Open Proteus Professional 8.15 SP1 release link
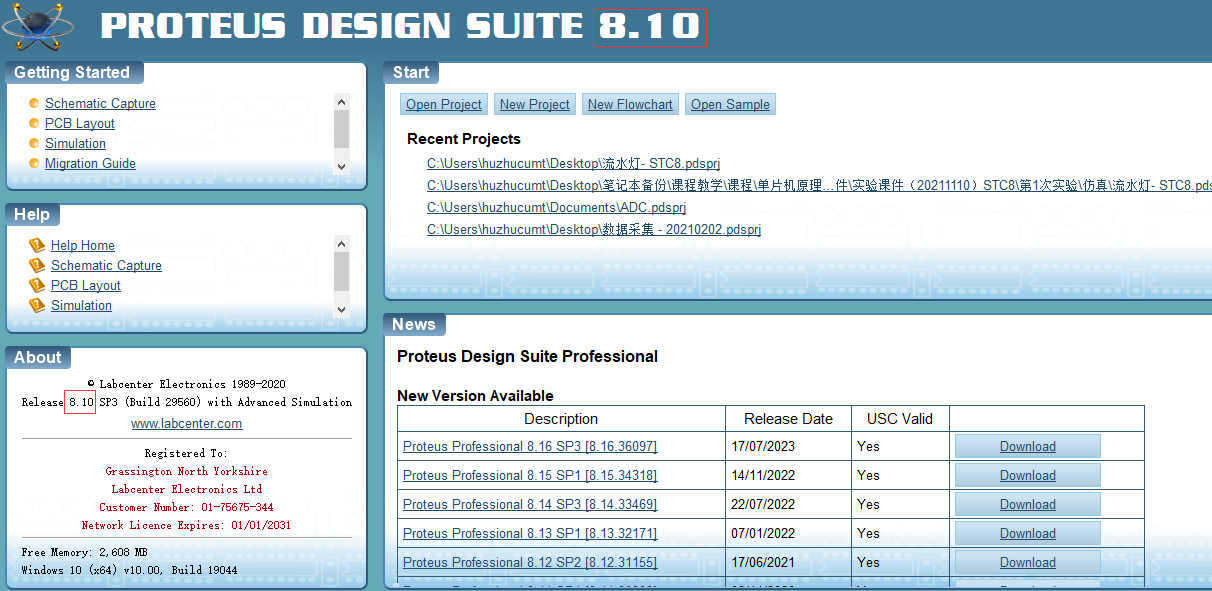Image resolution: width=1212 pixels, height=591 pixels. [x=530, y=475]
